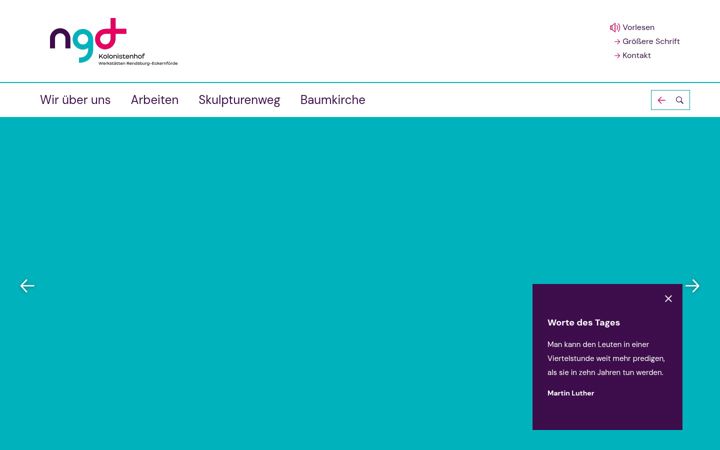Image resolution: width=720 pixels, height=450 pixels.
Task: Click the Martin Luther author name
Action: pyautogui.click(x=570, y=393)
